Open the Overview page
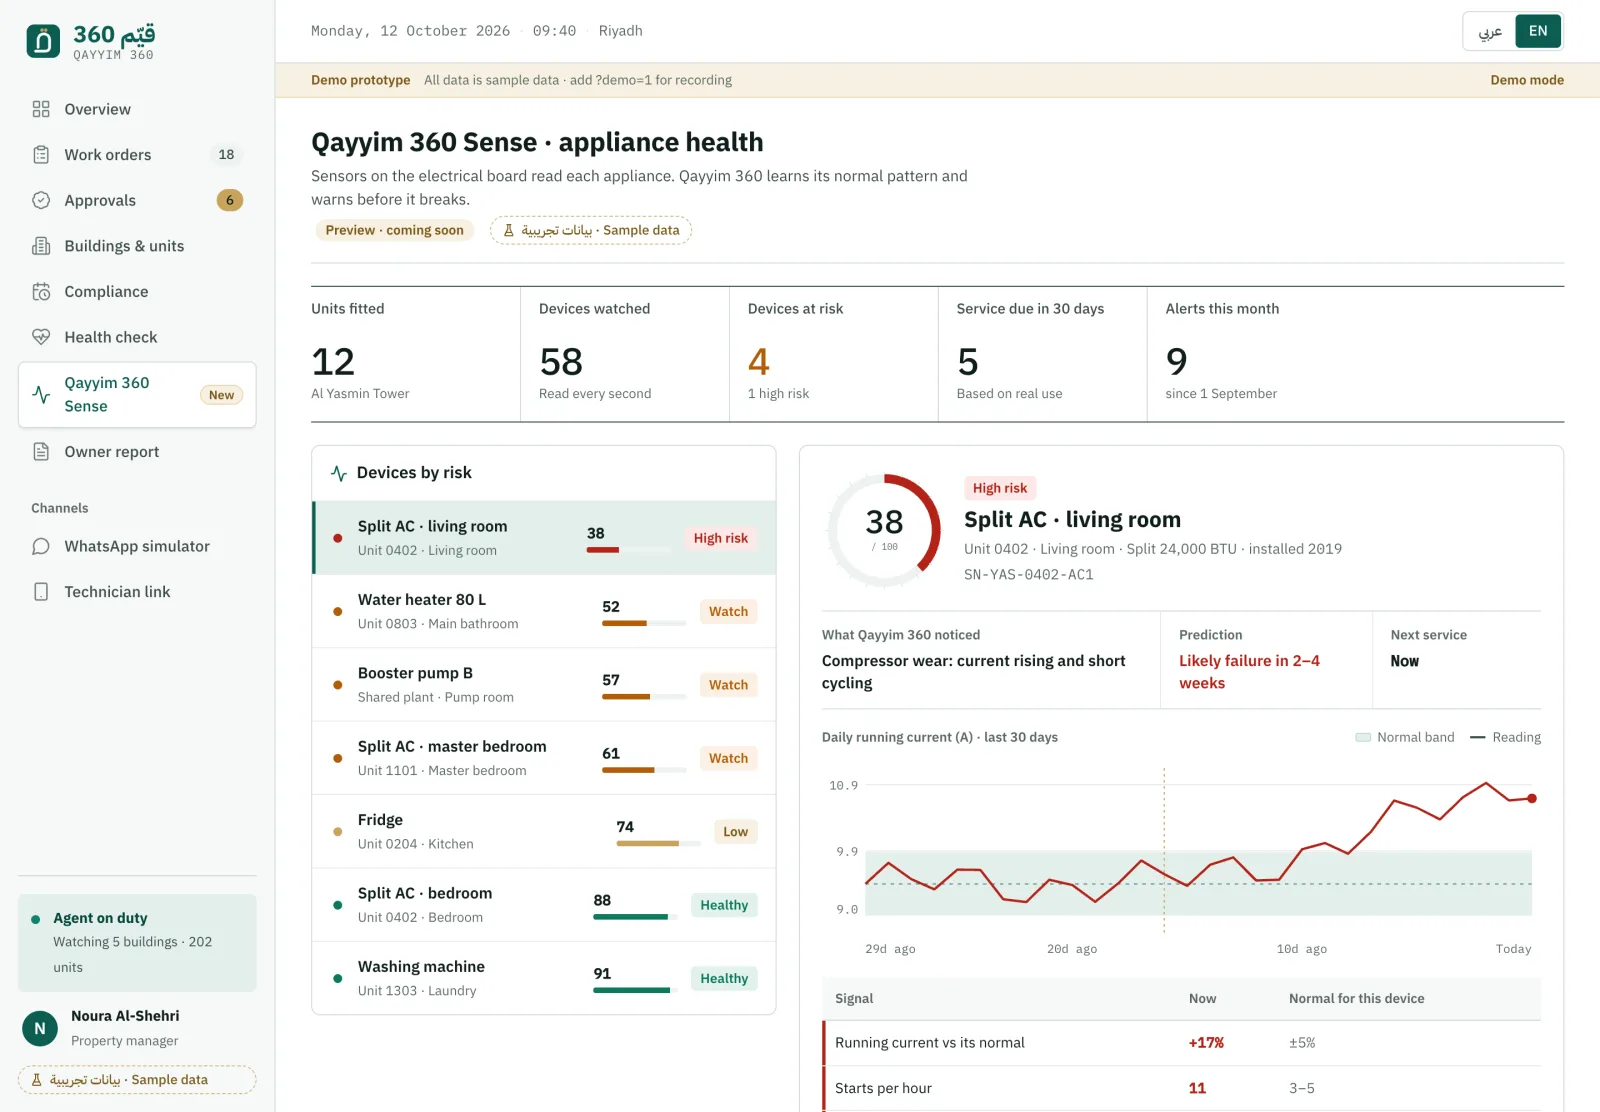Viewport: 1600px width, 1112px height. (137, 109)
